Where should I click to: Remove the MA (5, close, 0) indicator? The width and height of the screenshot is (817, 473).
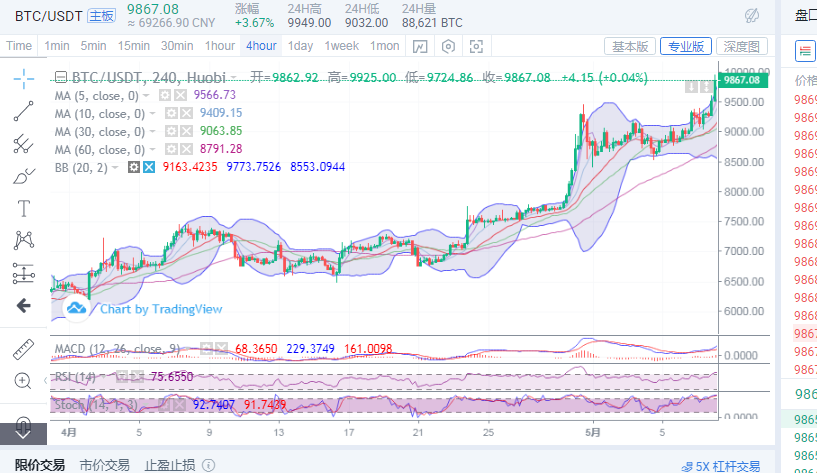(x=180, y=95)
